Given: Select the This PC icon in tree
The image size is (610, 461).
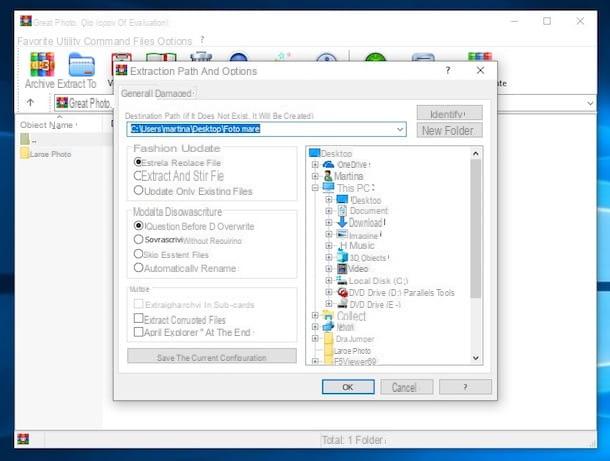Looking at the screenshot, I should coord(328,188).
